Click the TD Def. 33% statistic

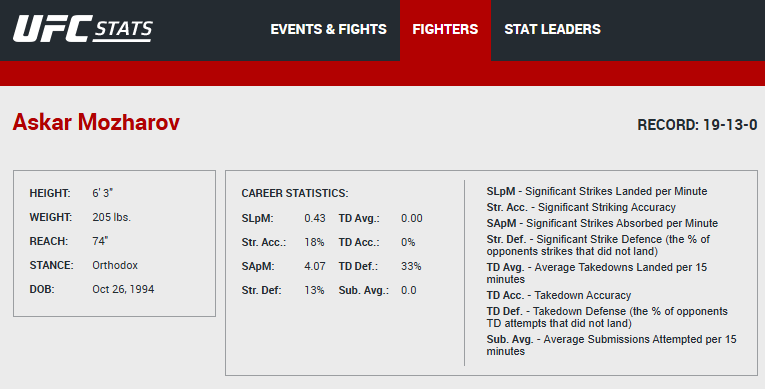coord(411,266)
